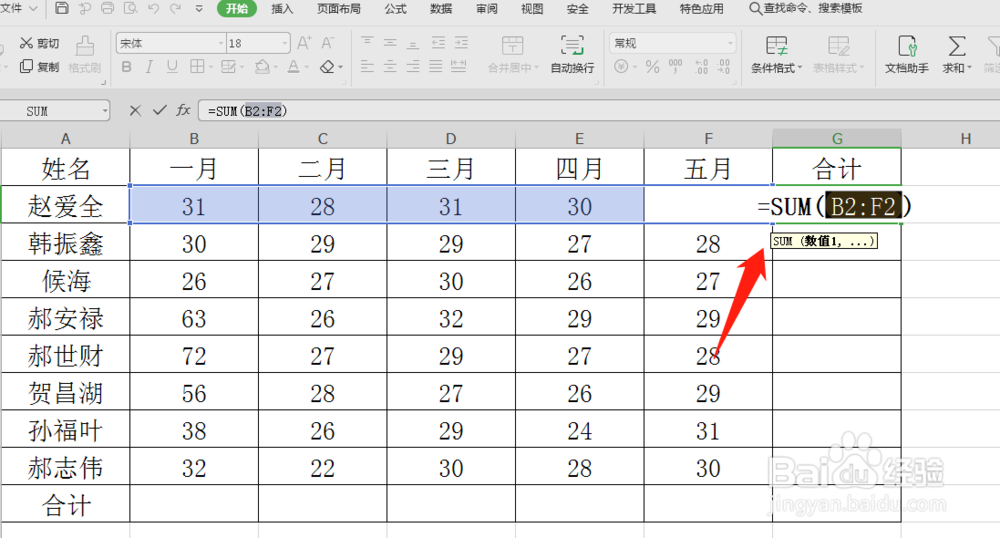Viewport: 1000px width, 538px height.
Task: Switch to the 审阅 Review tab
Action: 487,8
